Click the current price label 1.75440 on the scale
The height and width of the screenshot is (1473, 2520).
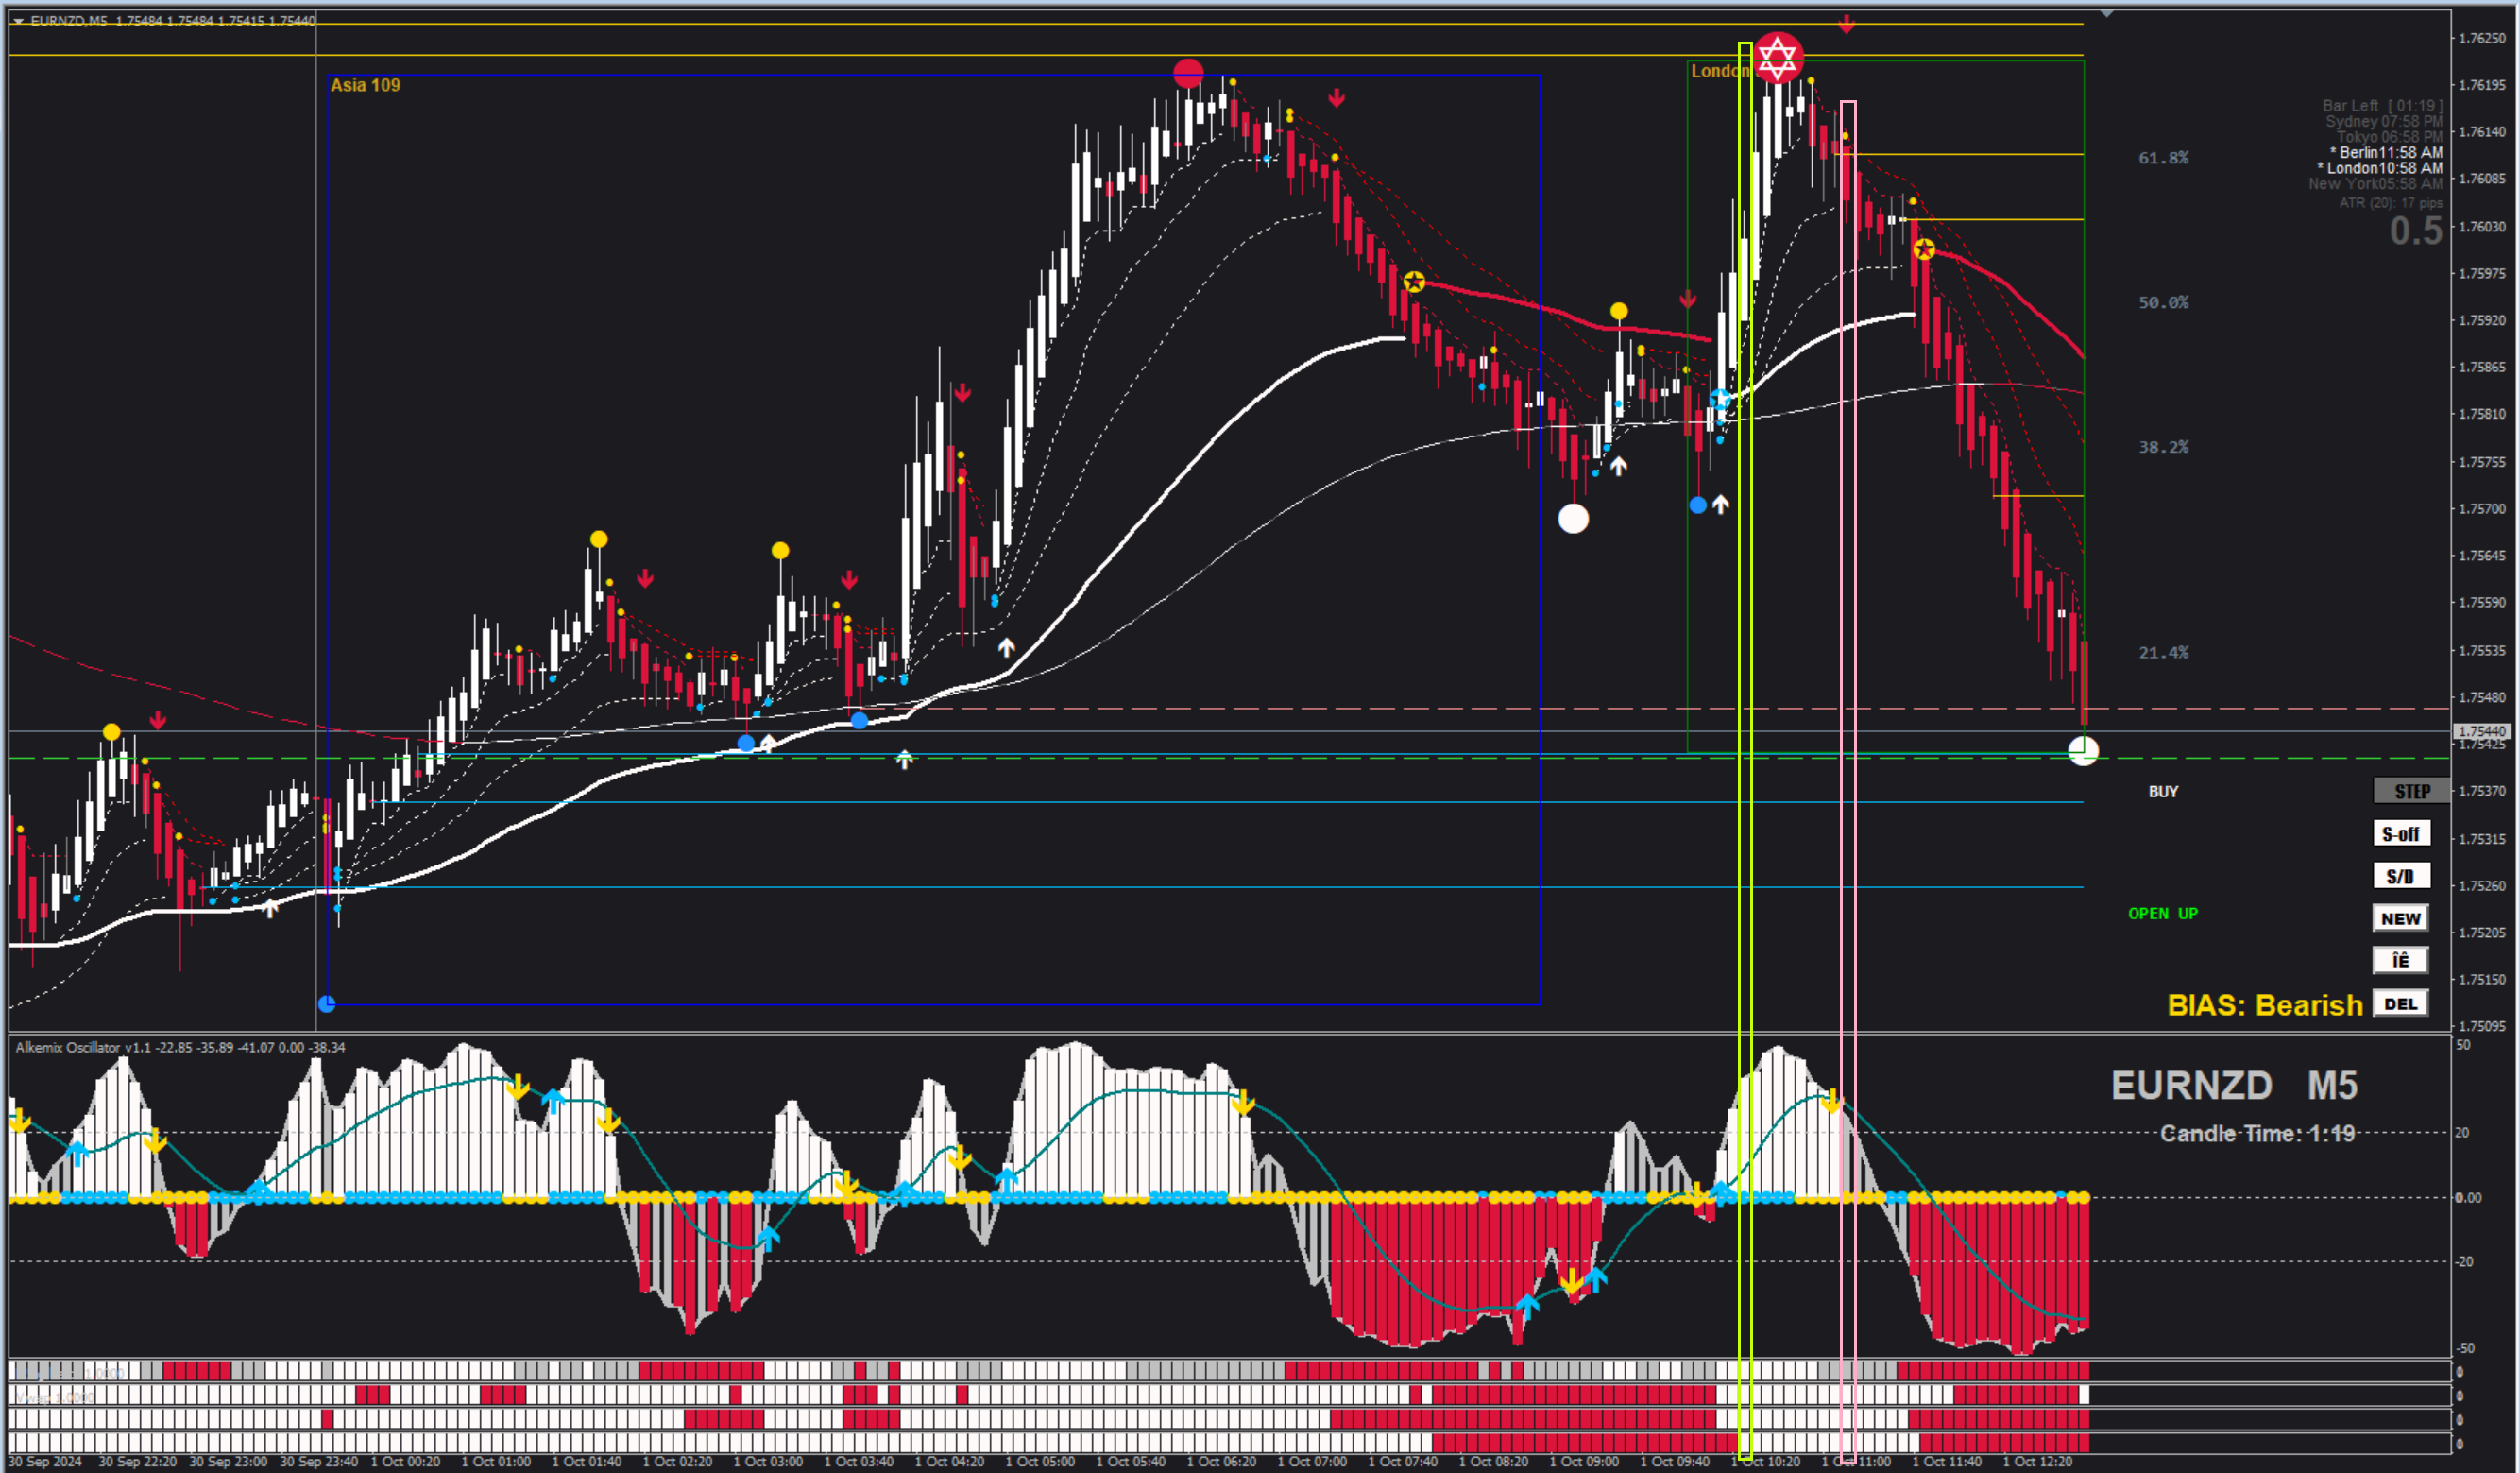coord(2482,731)
